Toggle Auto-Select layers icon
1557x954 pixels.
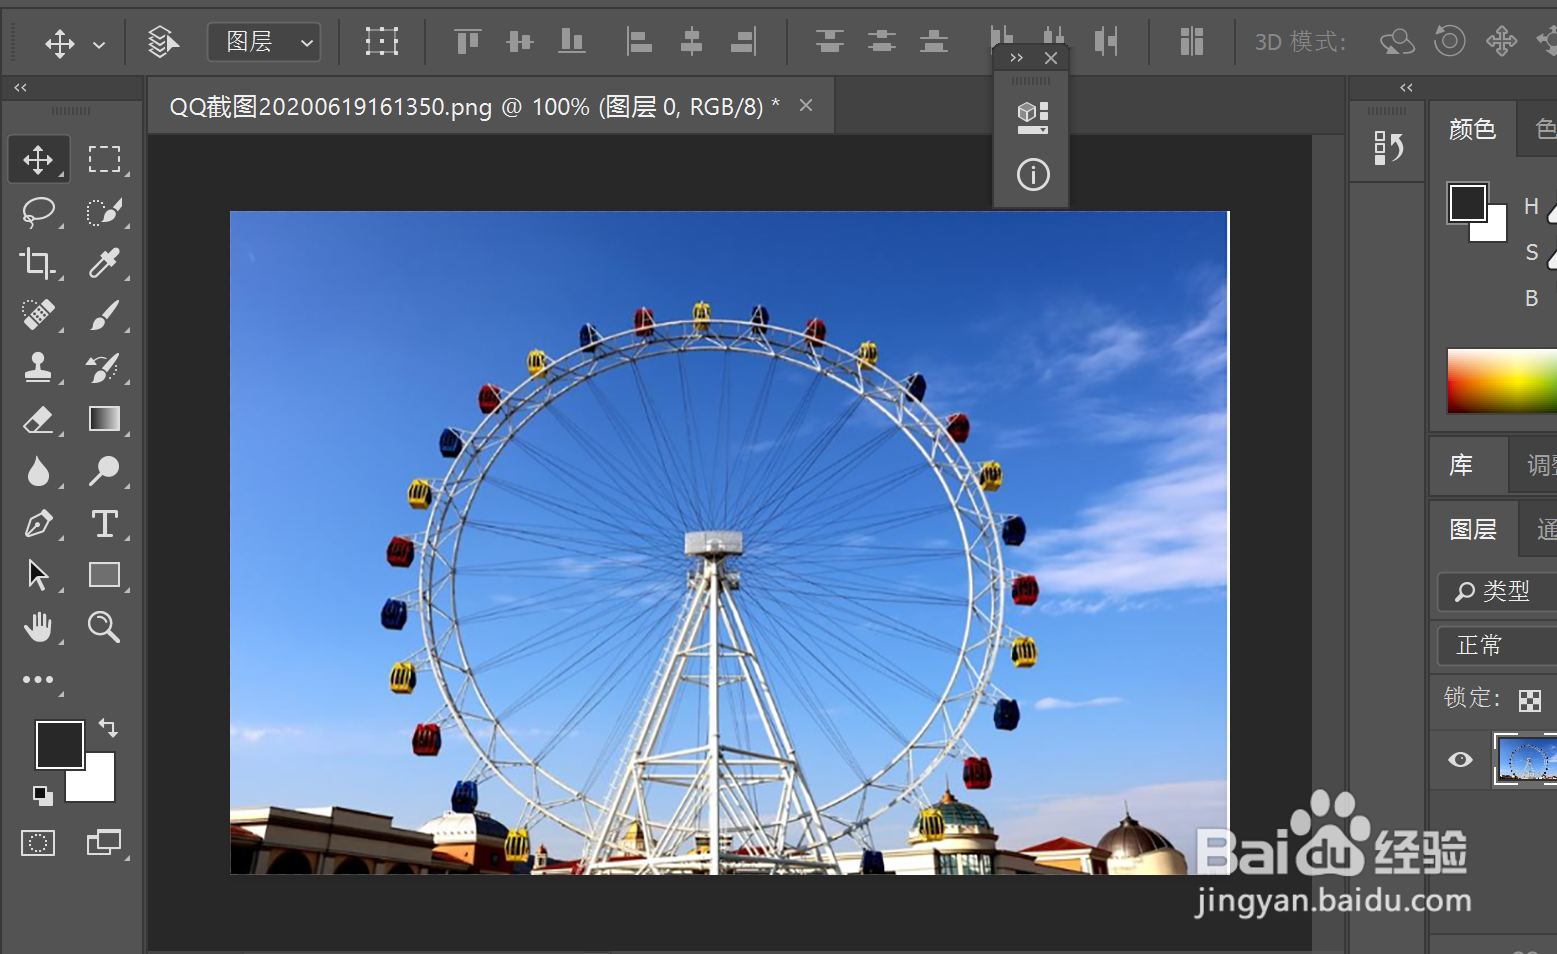pos(163,42)
